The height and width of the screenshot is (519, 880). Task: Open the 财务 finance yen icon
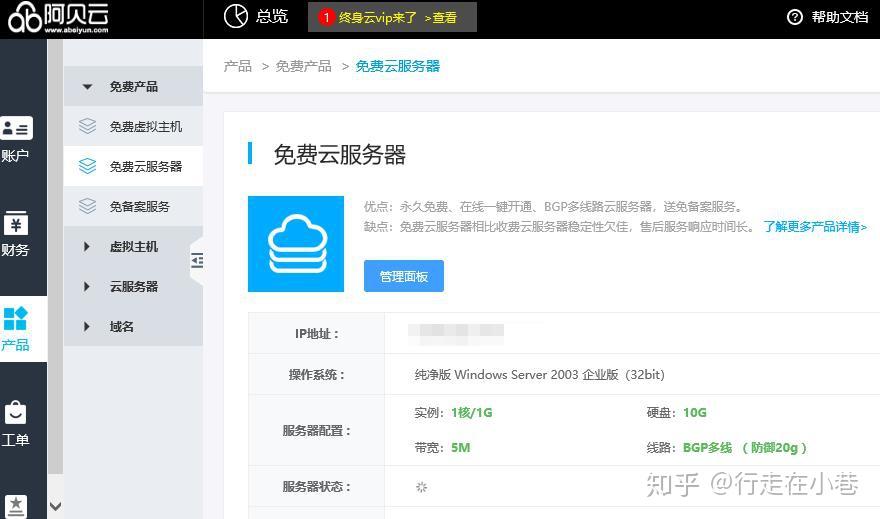(x=16, y=223)
